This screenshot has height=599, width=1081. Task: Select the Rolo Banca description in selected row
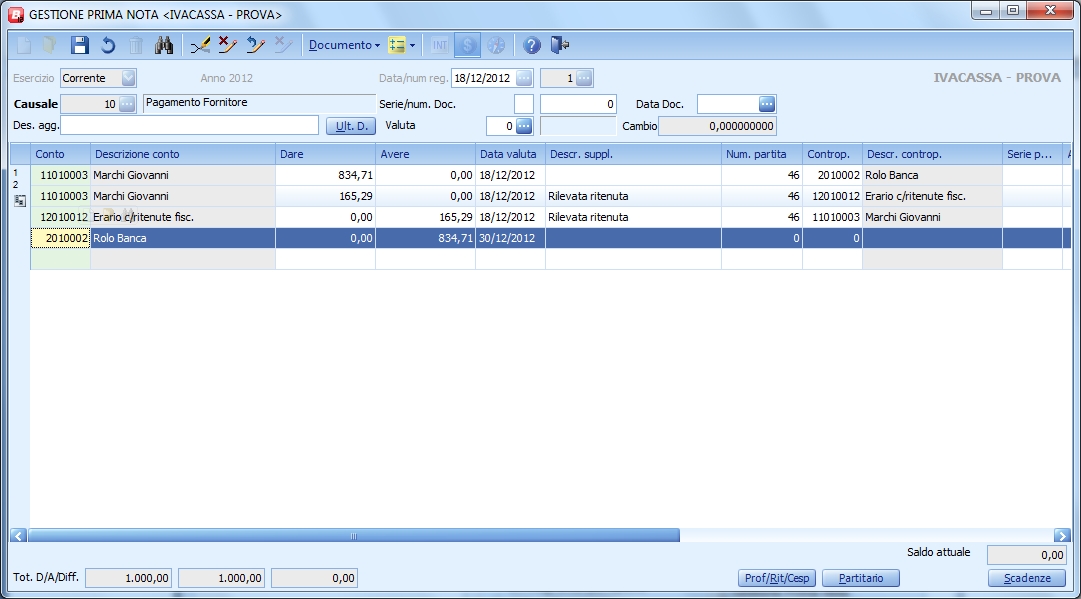pos(183,238)
